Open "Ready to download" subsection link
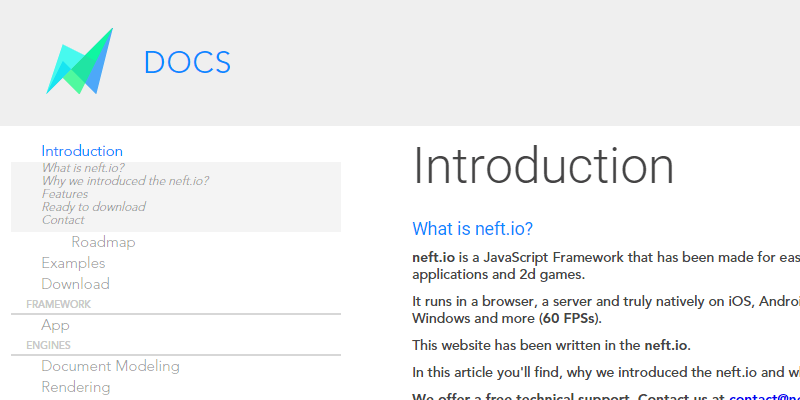The width and height of the screenshot is (800, 400). pos(93,207)
